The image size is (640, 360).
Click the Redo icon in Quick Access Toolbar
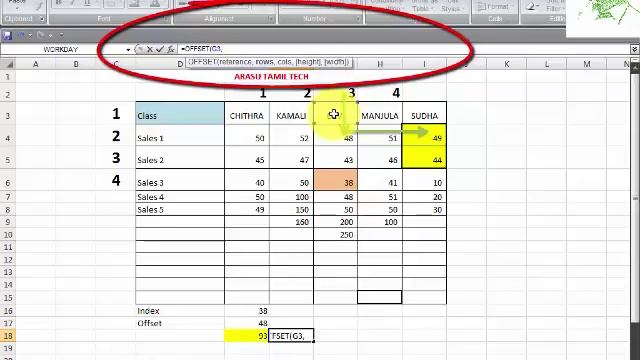pyautogui.click(x=40, y=36)
